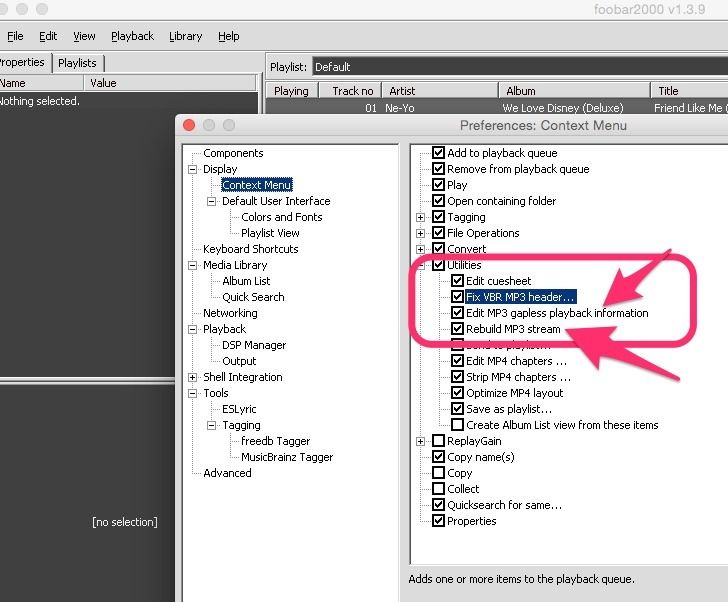728x602 pixels.
Task: Select the Ne-Yo track row in playlist
Action: [496, 108]
